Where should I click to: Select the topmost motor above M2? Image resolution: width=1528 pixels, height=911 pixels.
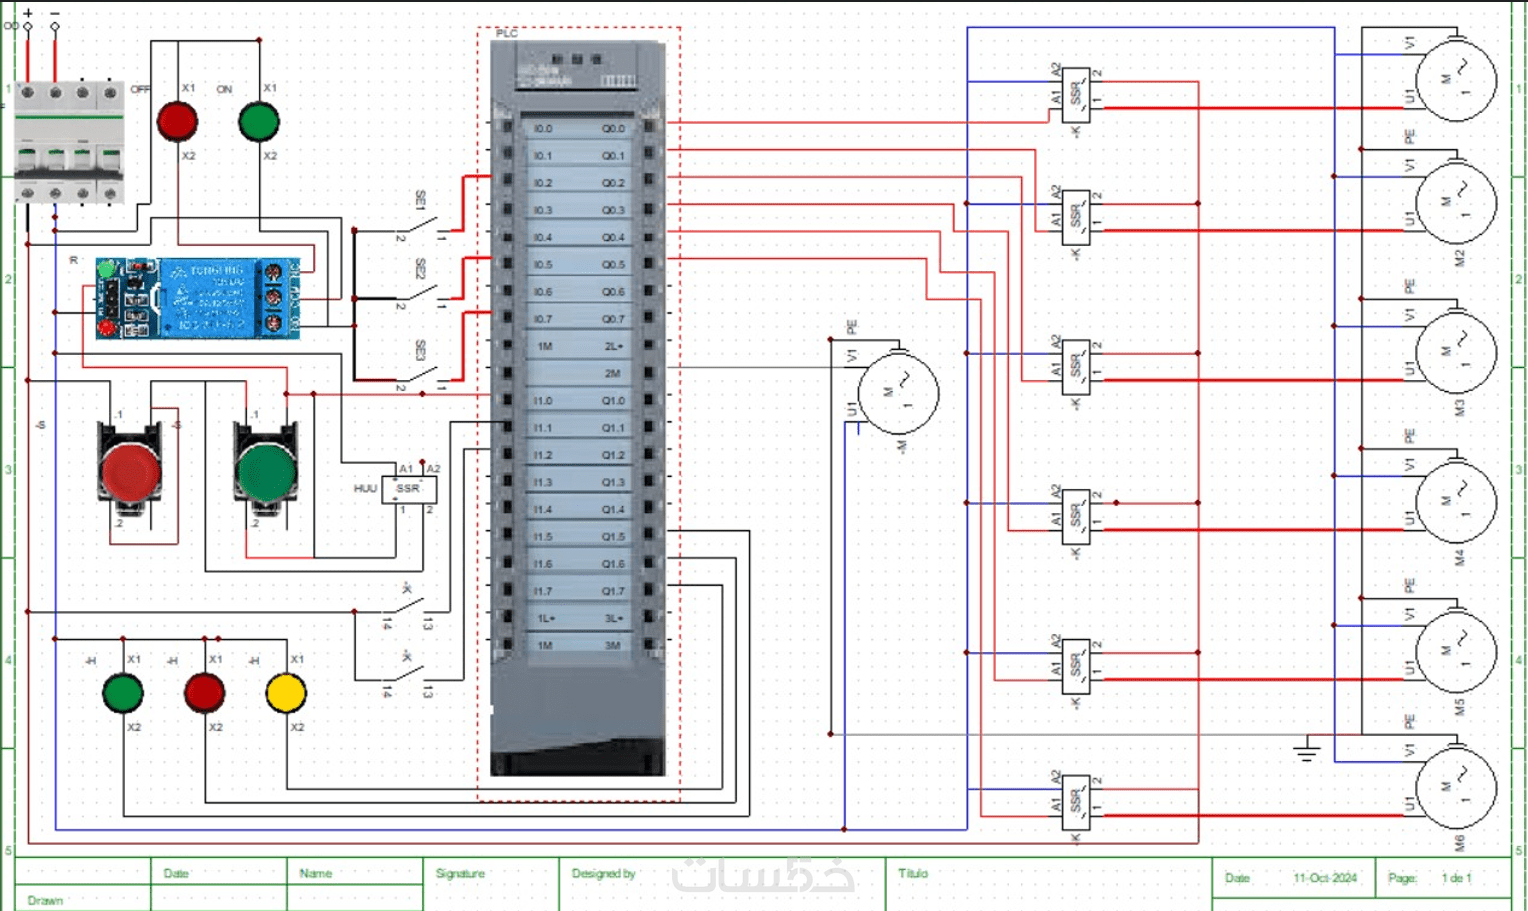pos(1457,80)
